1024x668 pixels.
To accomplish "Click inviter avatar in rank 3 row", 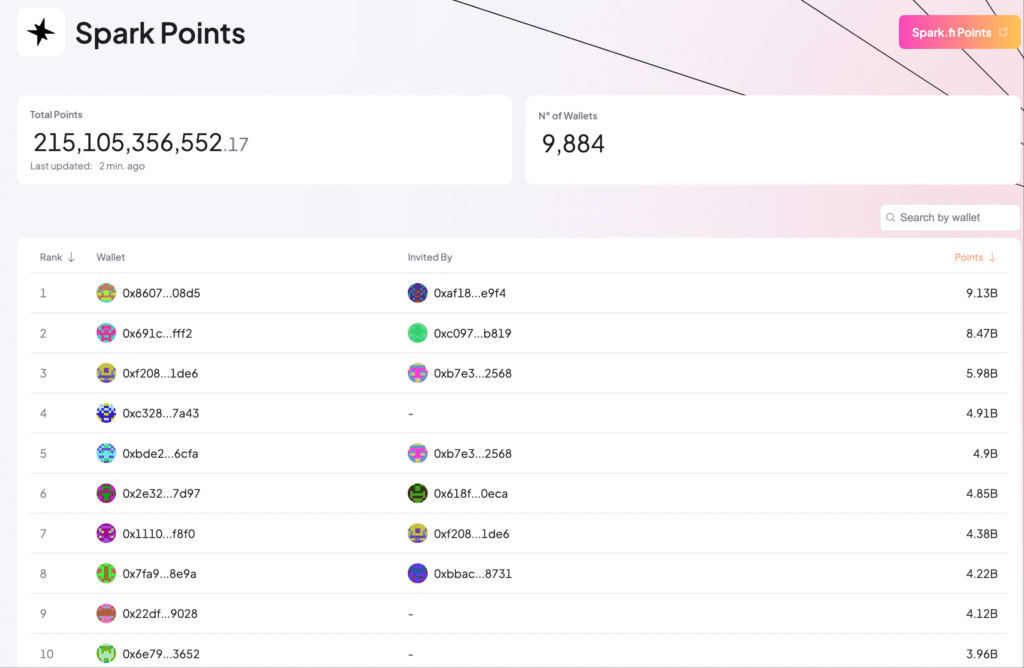I will pyautogui.click(x=417, y=373).
